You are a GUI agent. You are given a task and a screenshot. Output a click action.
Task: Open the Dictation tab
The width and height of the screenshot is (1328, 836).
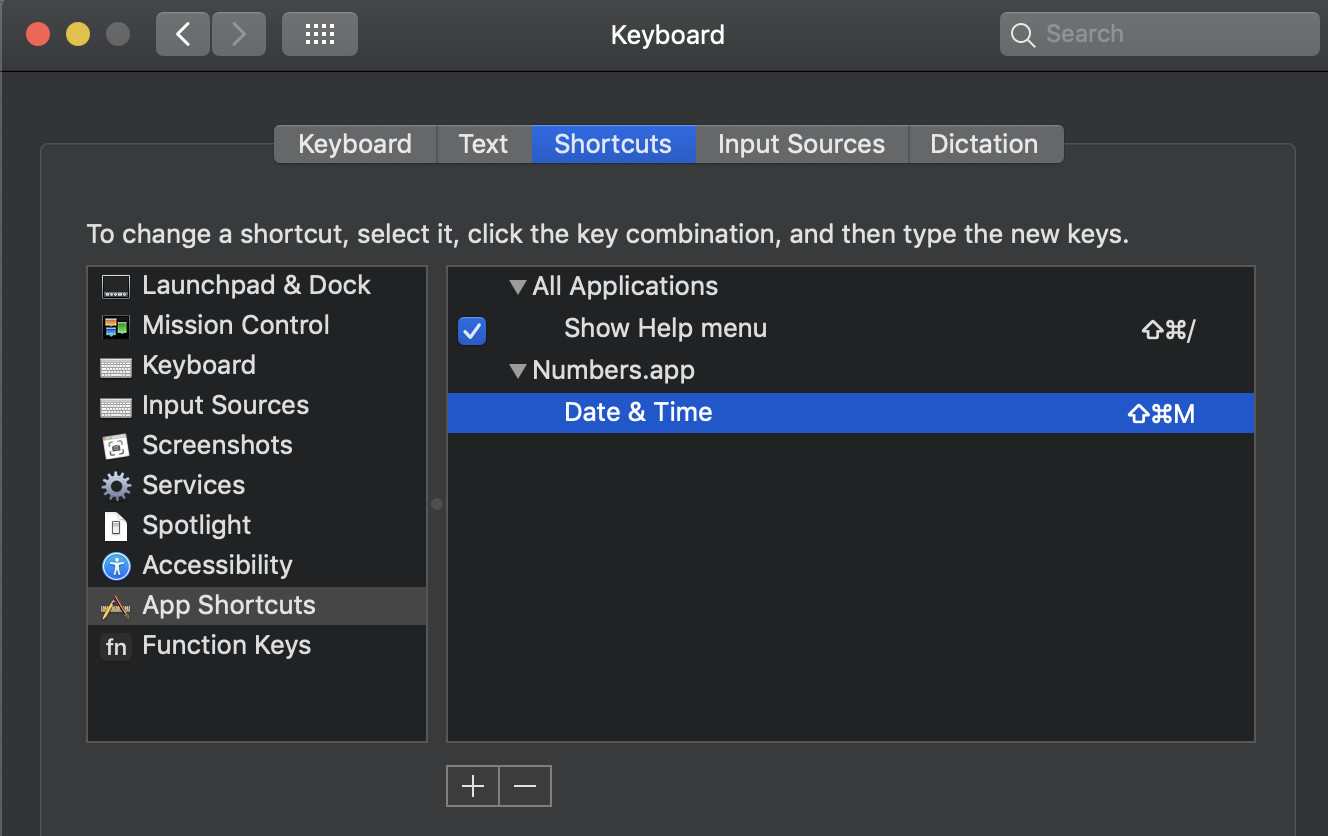tap(985, 143)
